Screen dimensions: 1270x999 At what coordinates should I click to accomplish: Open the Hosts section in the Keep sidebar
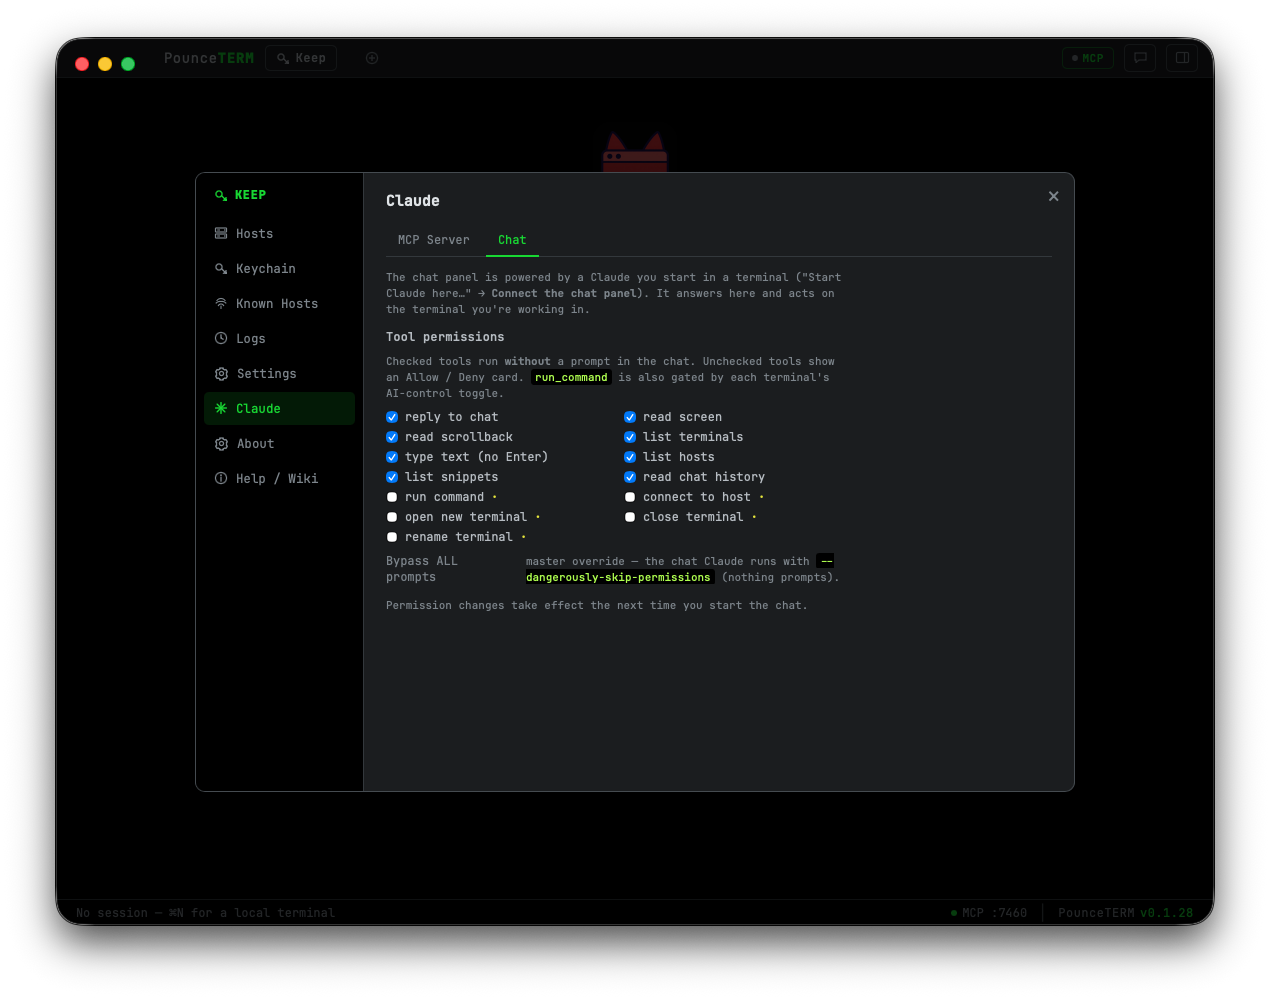click(279, 234)
